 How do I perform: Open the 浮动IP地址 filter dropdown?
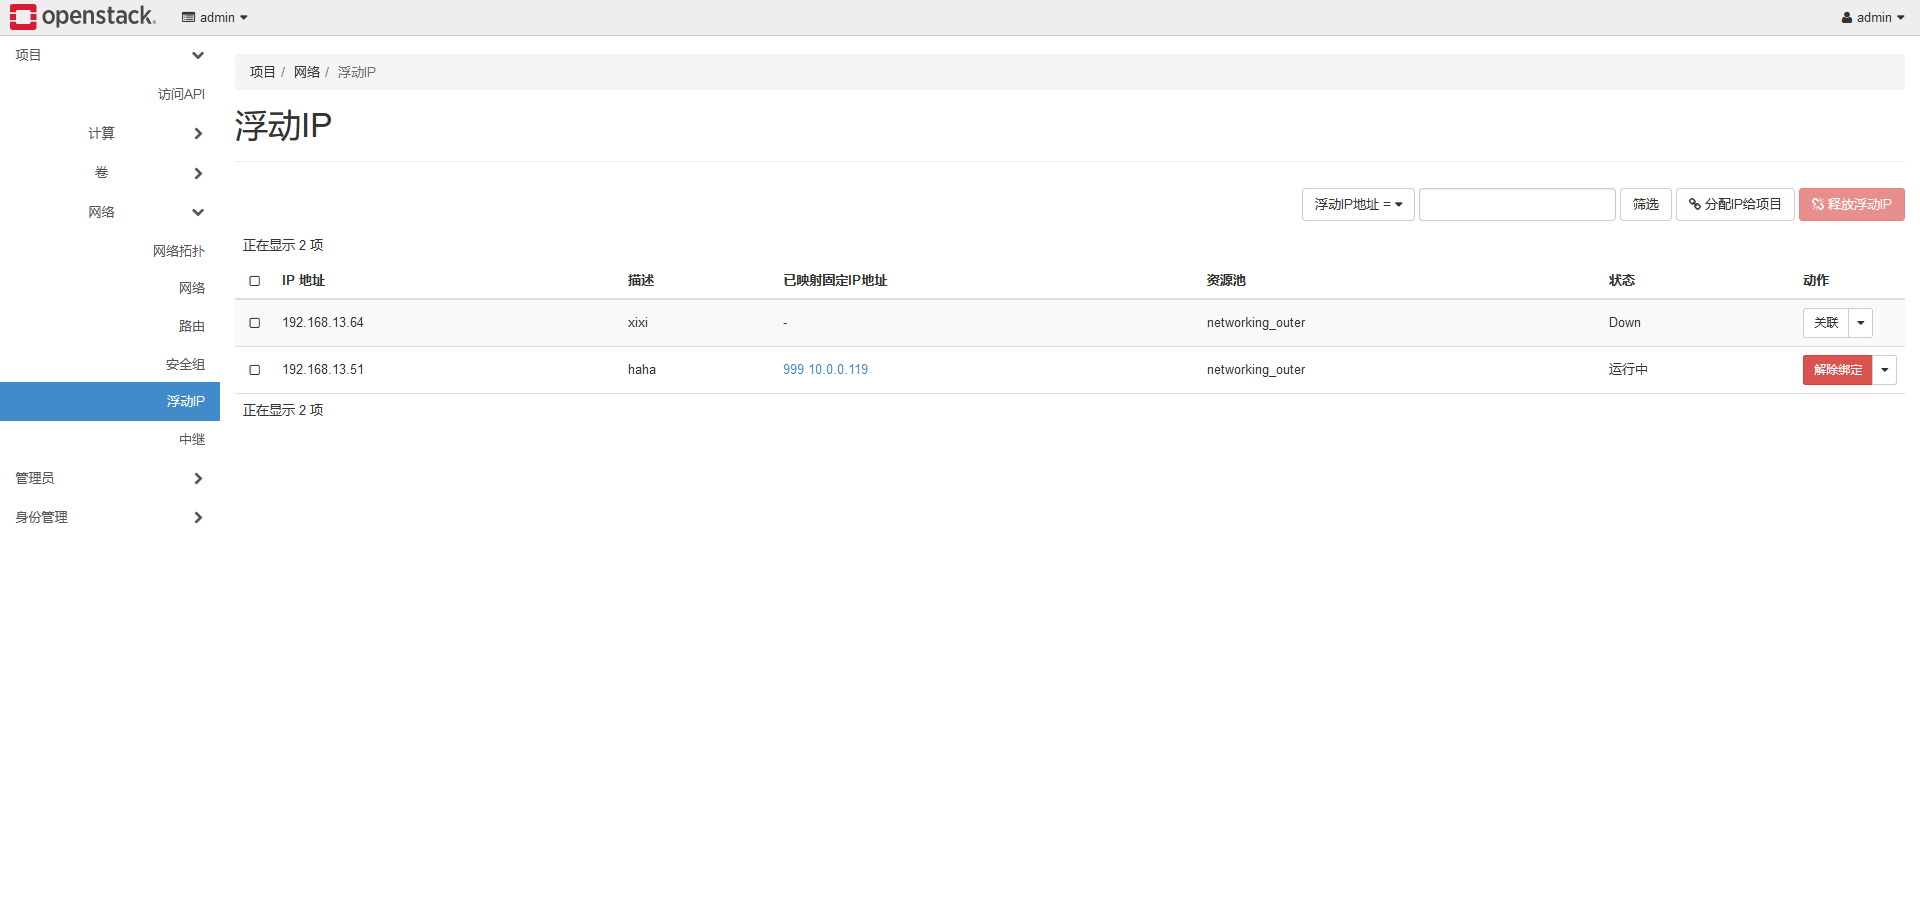pos(1357,204)
